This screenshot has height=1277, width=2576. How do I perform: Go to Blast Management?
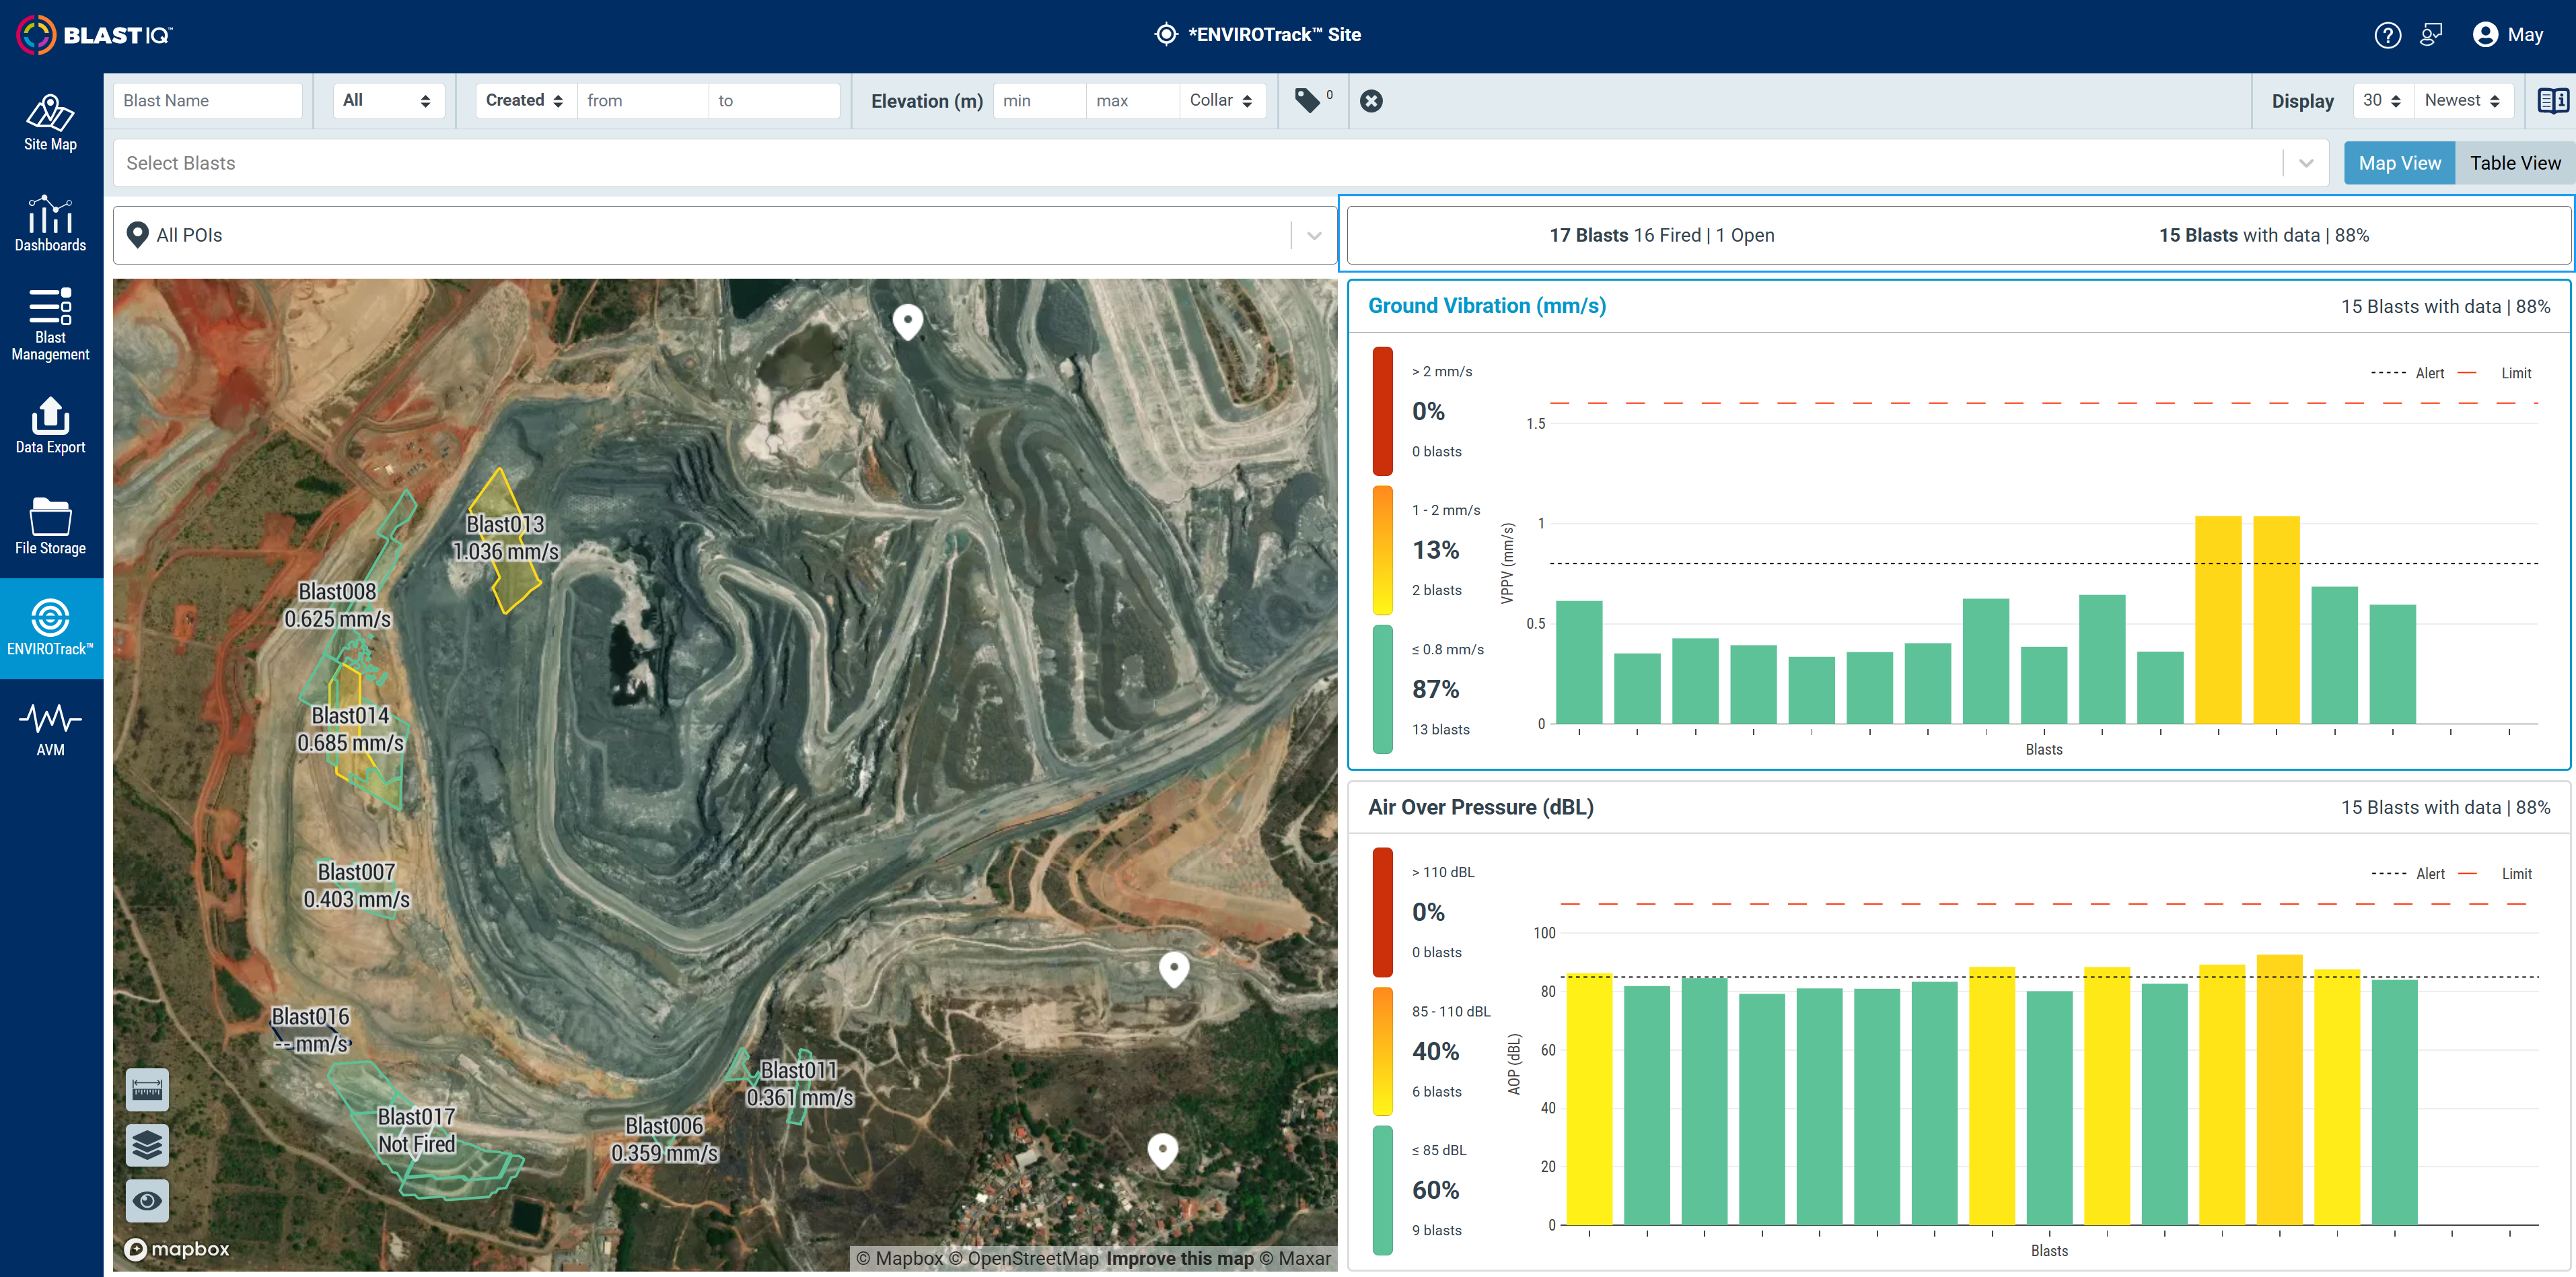pyautogui.click(x=50, y=324)
